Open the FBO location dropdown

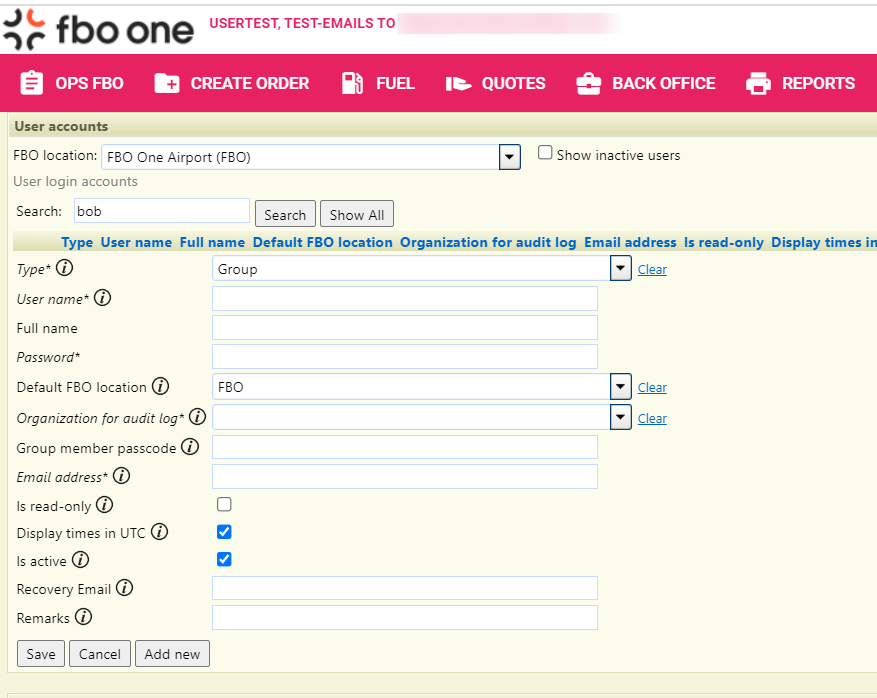pyautogui.click(x=509, y=157)
